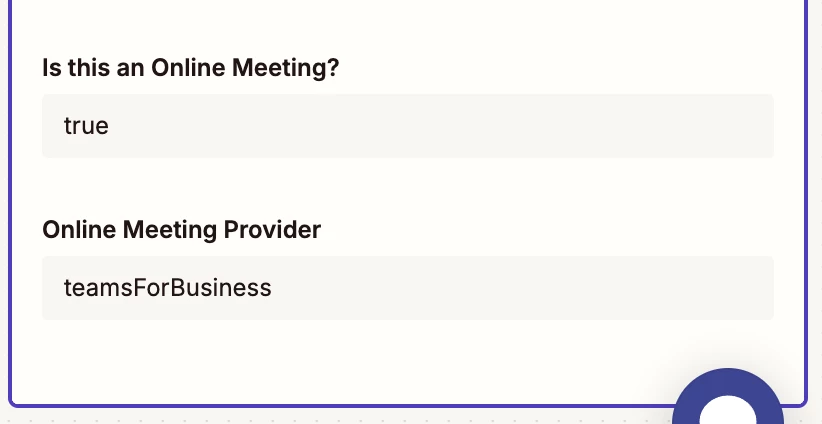Click blank panel area above first label

tap(408, 26)
